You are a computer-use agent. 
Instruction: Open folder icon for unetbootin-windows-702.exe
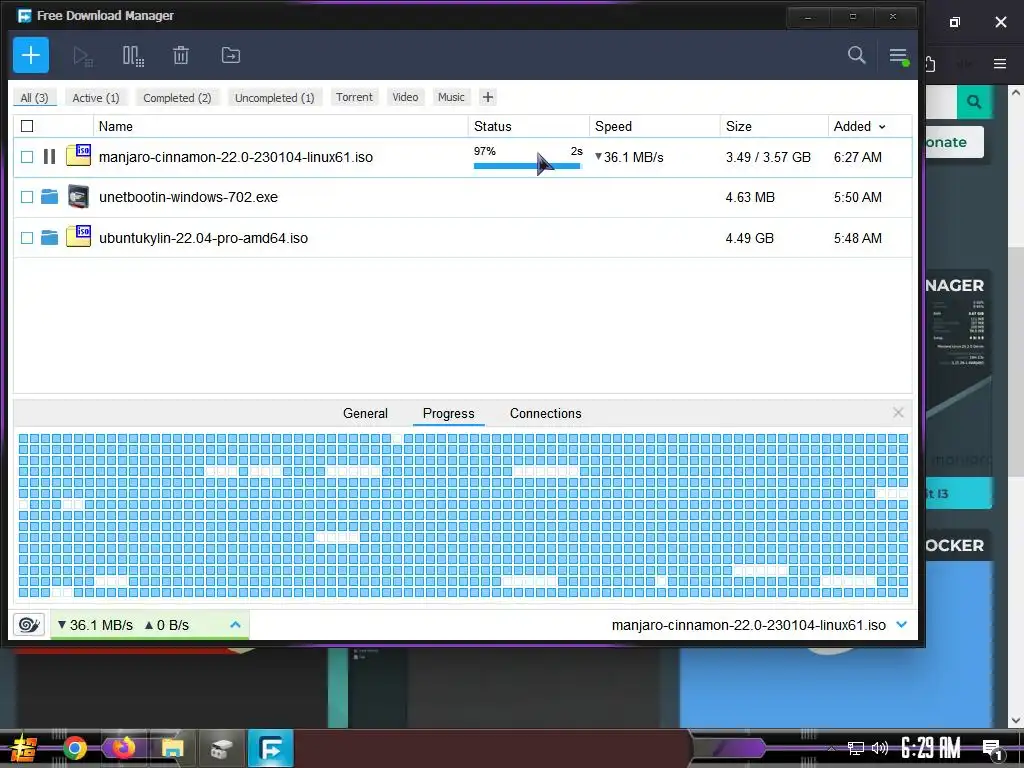50,197
